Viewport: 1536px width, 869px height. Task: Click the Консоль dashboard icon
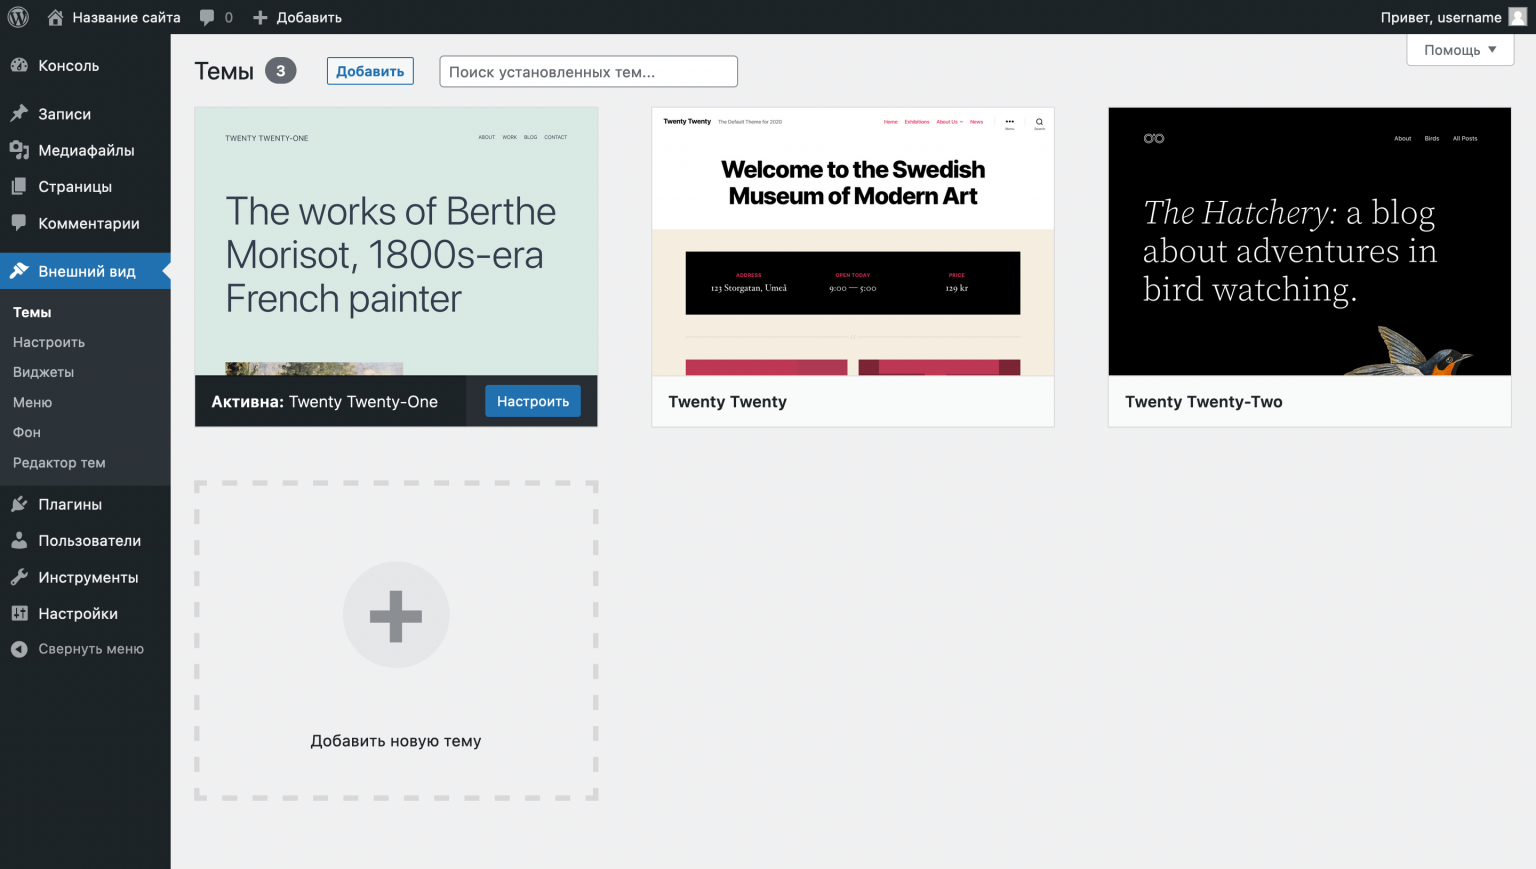tap(19, 65)
